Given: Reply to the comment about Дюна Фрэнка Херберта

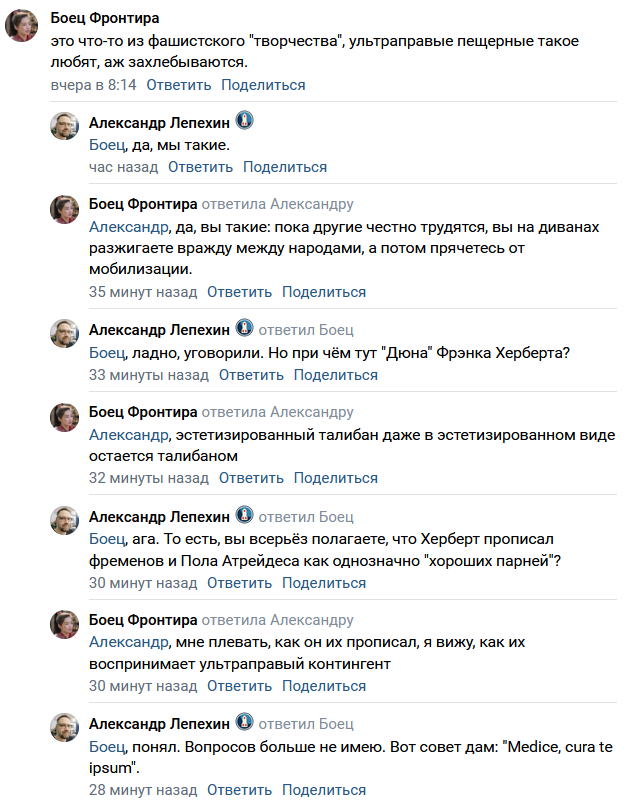Looking at the screenshot, I should (251, 375).
